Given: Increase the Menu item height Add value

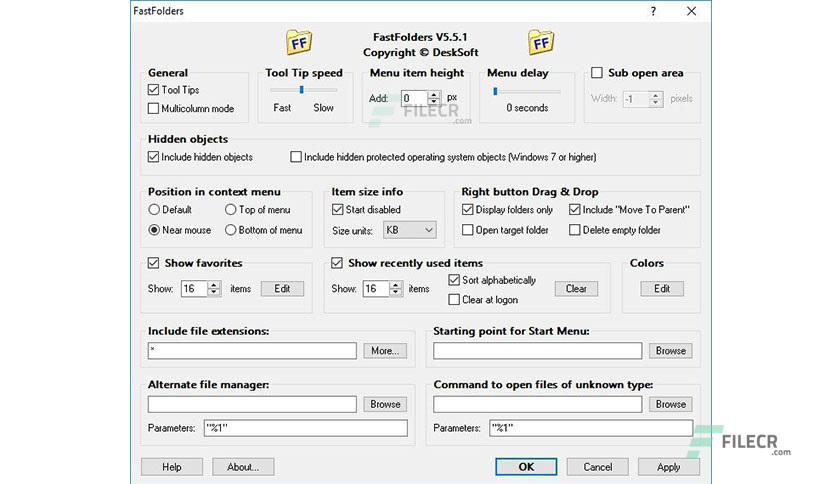Looking at the screenshot, I should coord(433,95).
